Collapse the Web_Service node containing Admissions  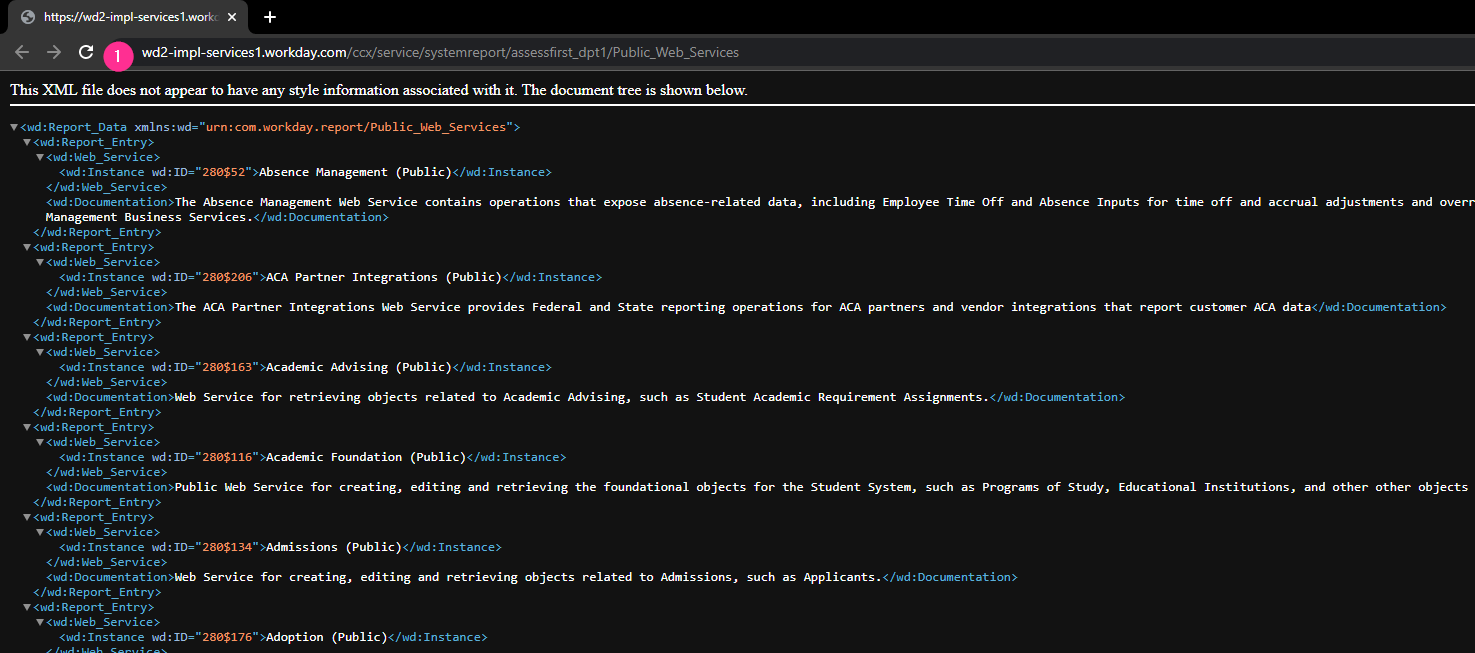pyautogui.click(x=40, y=532)
